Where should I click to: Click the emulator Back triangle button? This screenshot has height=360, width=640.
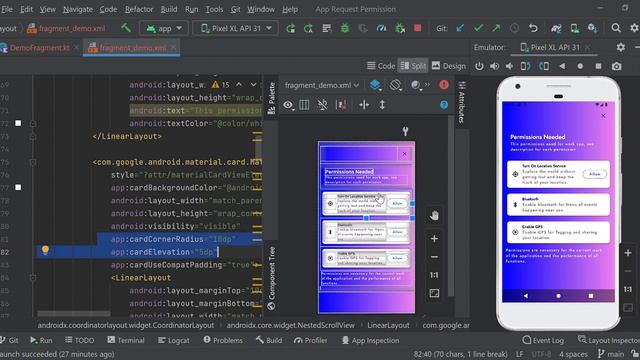pos(562,66)
